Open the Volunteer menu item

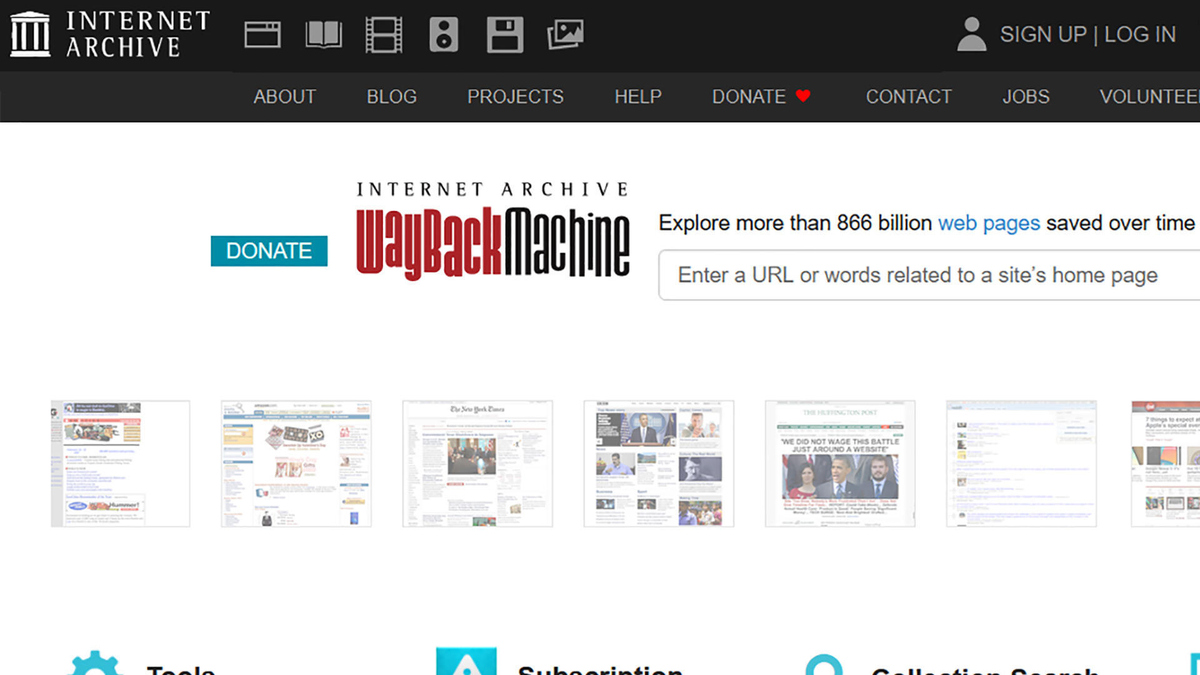[x=1149, y=97]
